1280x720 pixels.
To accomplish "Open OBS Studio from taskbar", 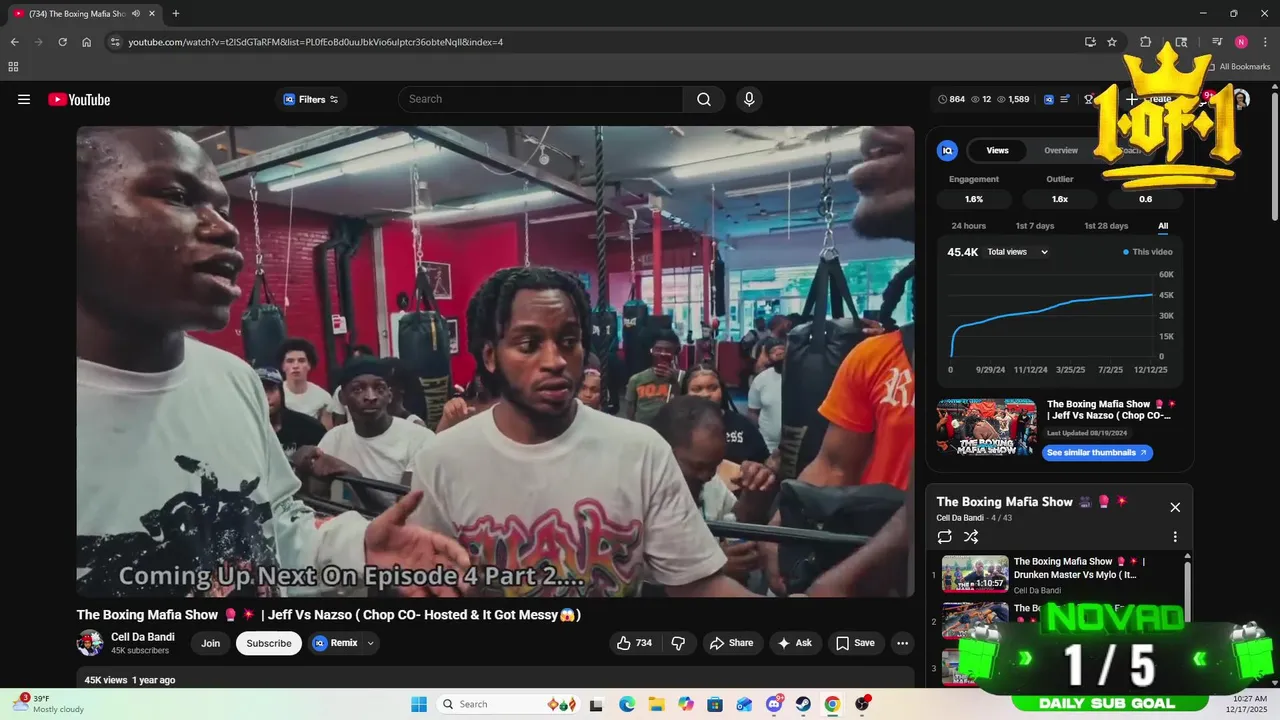I will point(862,704).
